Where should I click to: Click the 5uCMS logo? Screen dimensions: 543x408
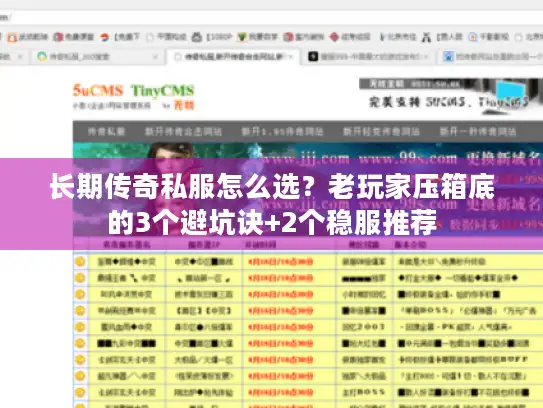point(98,90)
